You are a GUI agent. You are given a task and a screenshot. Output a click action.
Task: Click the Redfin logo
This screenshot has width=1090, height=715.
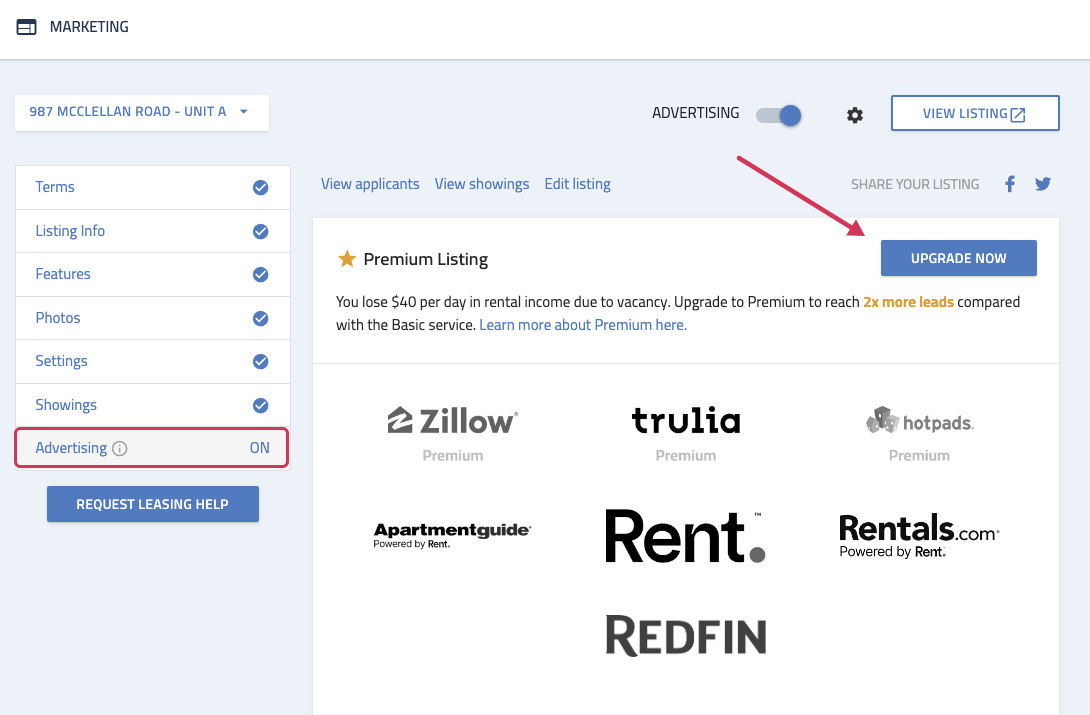(686, 635)
